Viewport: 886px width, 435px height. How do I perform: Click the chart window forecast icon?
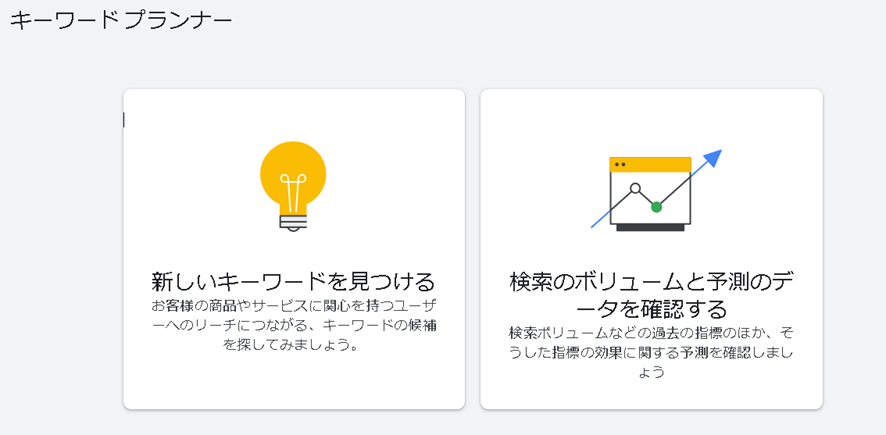pos(657,190)
